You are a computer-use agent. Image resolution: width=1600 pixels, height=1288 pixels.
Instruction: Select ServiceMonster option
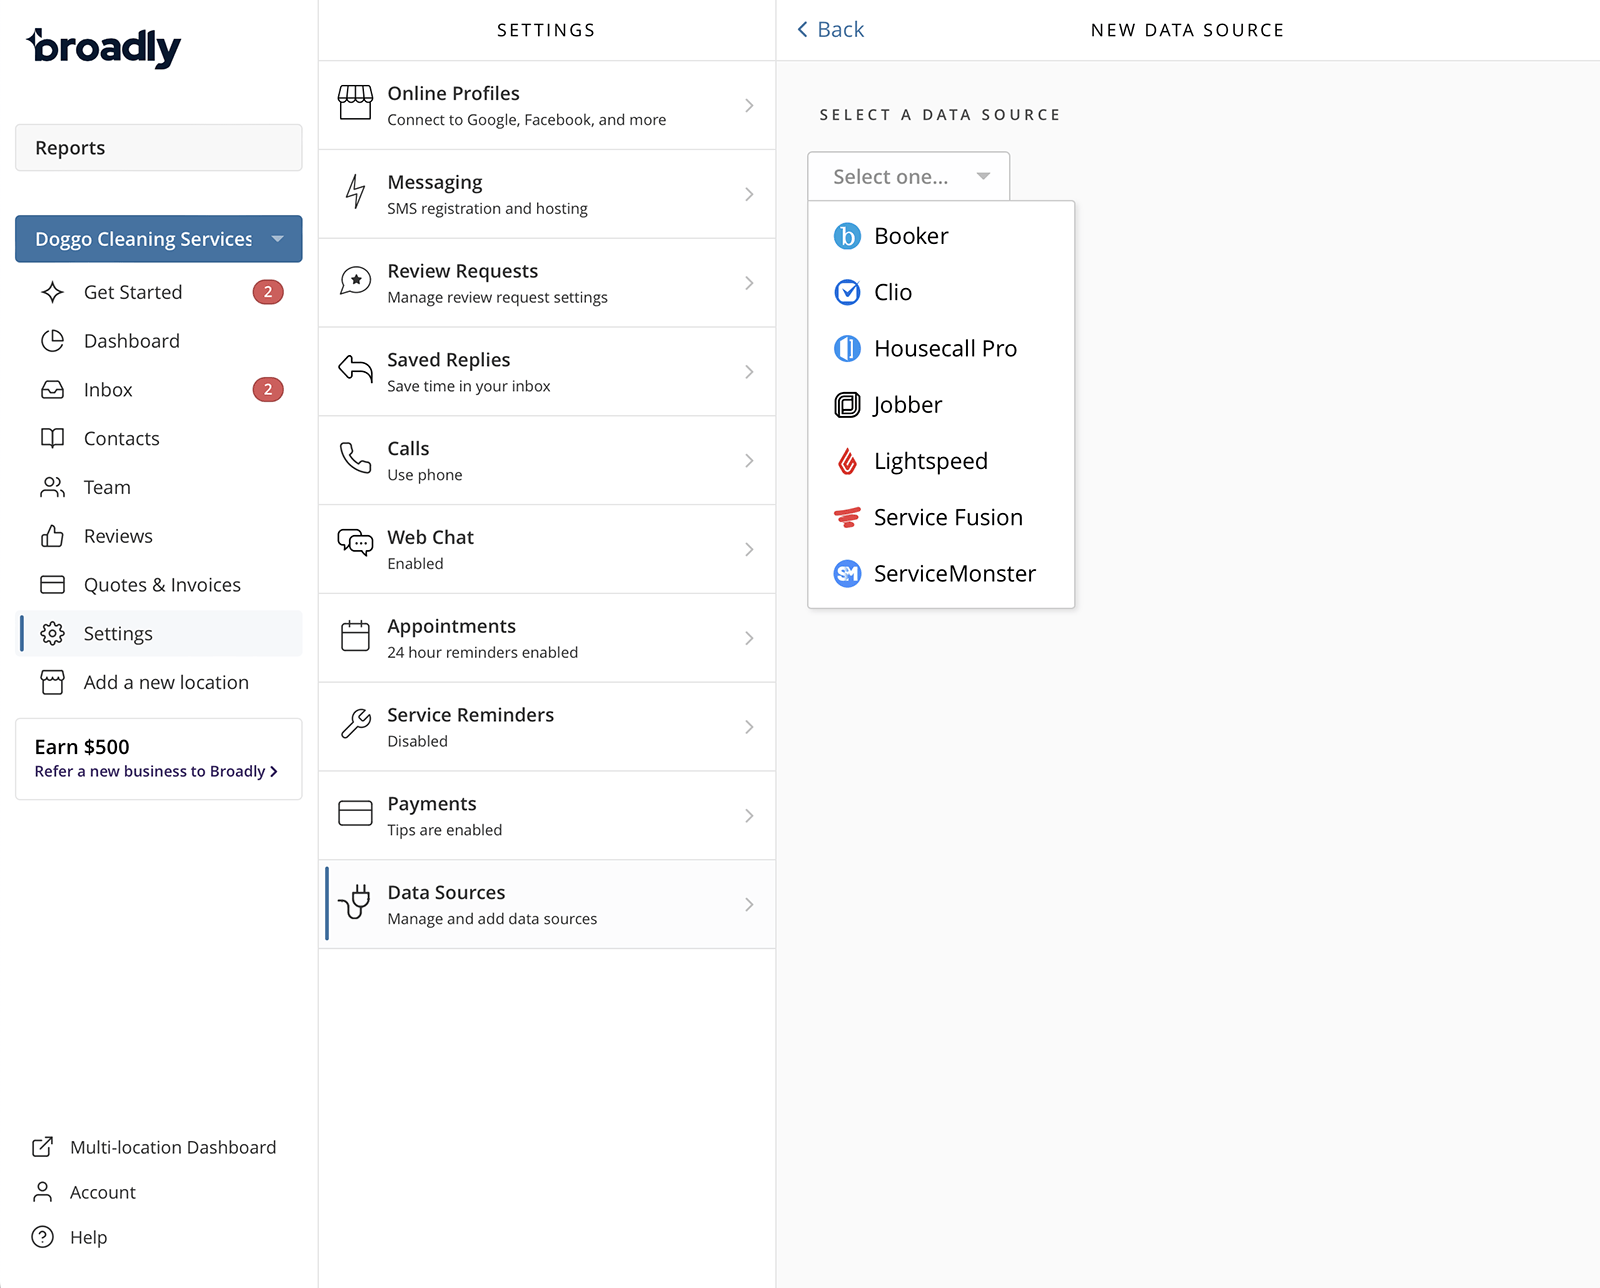[941, 574]
